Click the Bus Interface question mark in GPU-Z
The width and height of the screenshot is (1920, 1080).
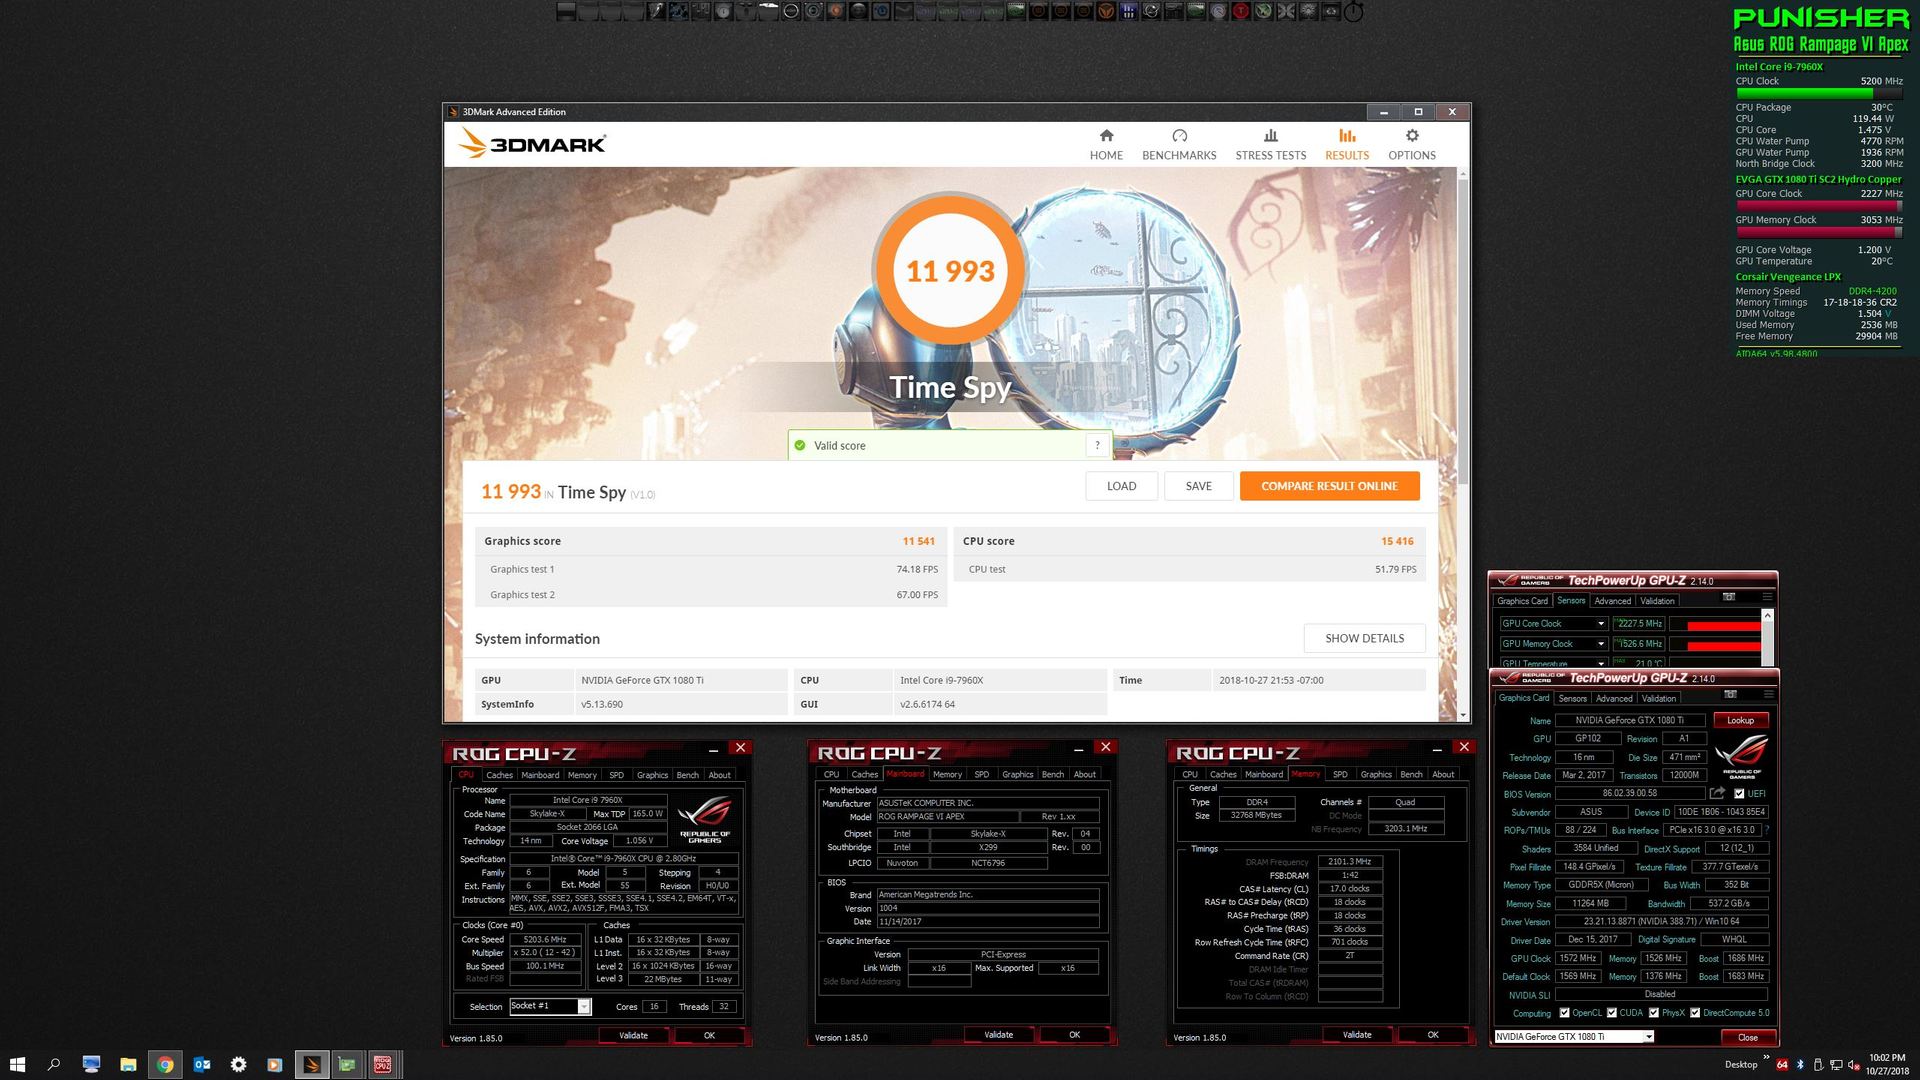point(1767,830)
